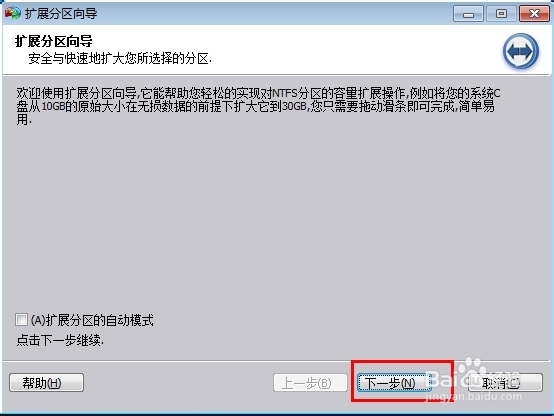Click the empty grey area of the wizard
This screenshot has height=416, width=554.
(x=276, y=219)
